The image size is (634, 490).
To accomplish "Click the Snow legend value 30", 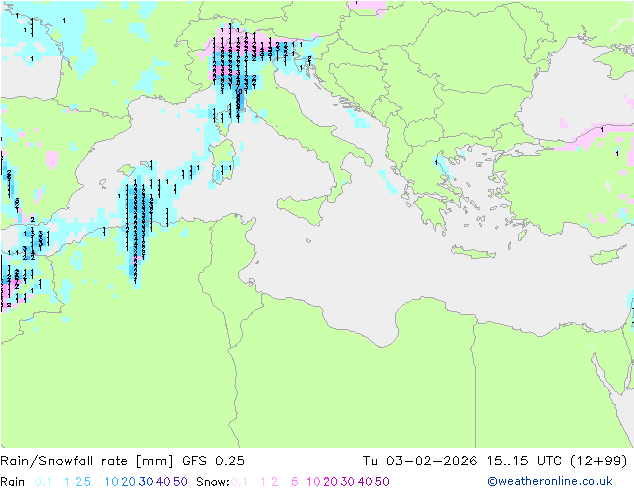I will (x=348, y=482).
